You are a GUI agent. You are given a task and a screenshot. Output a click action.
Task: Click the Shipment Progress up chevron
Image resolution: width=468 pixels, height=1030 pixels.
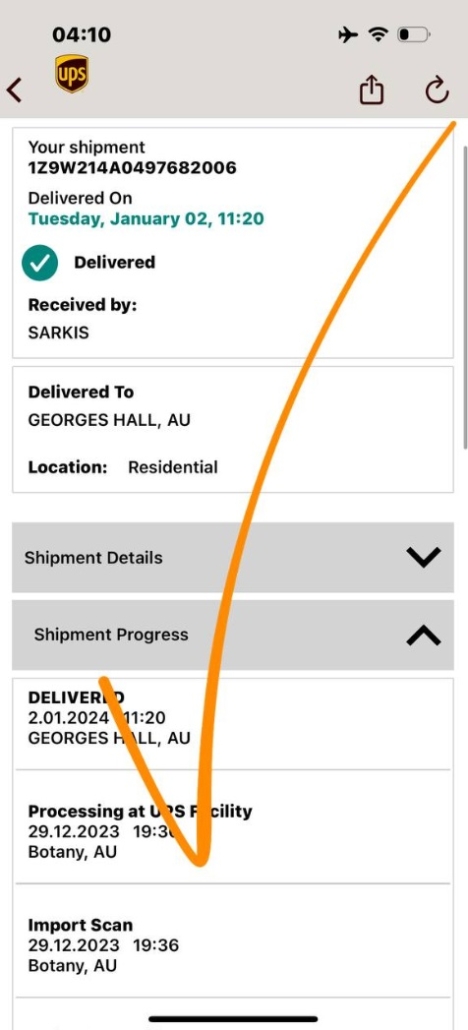(423, 635)
